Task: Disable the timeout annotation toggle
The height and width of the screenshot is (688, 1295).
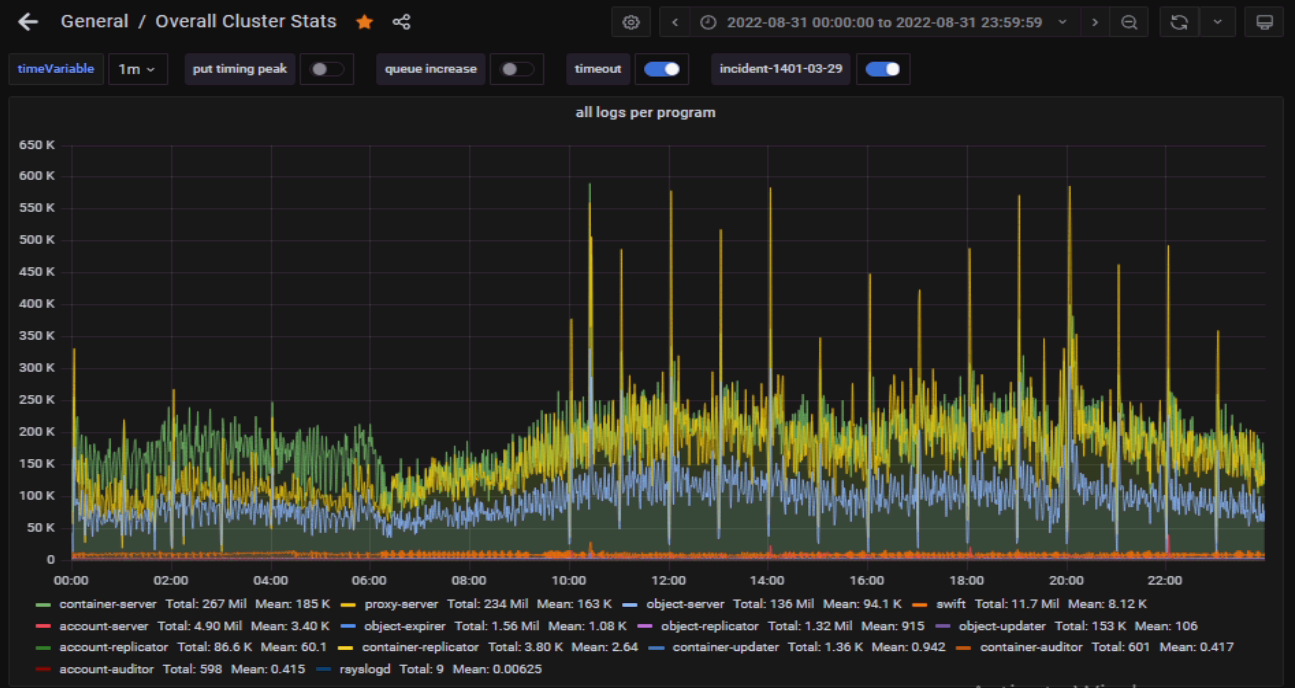Action: click(x=662, y=69)
